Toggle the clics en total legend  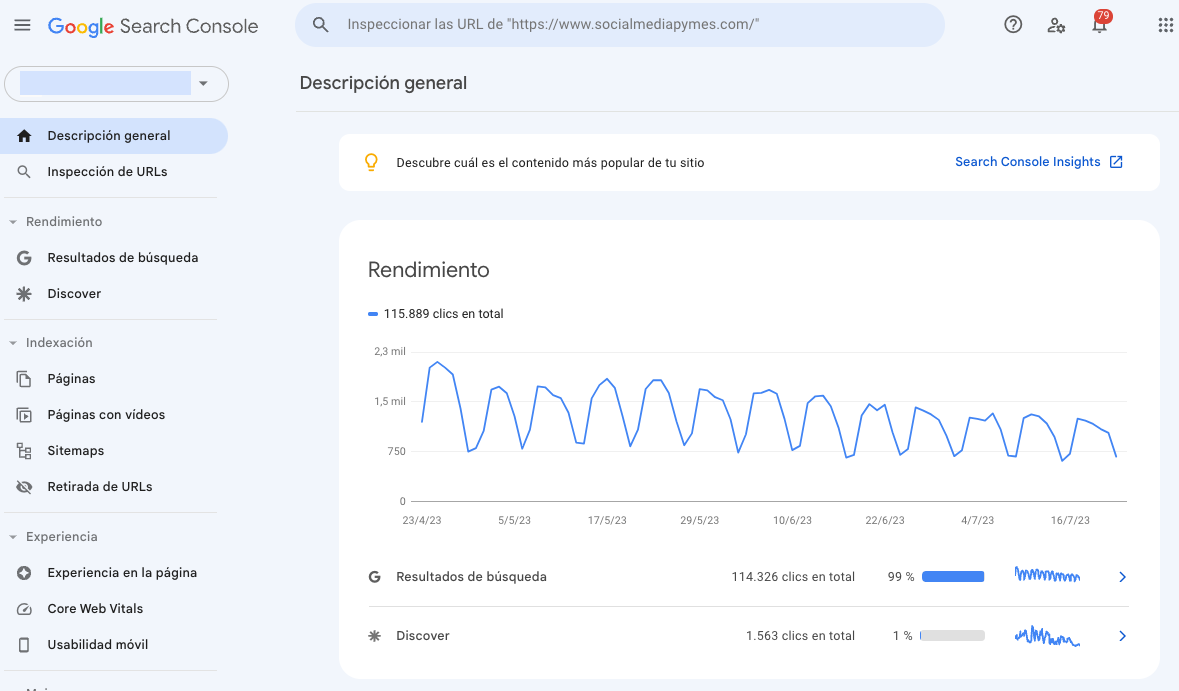click(436, 313)
